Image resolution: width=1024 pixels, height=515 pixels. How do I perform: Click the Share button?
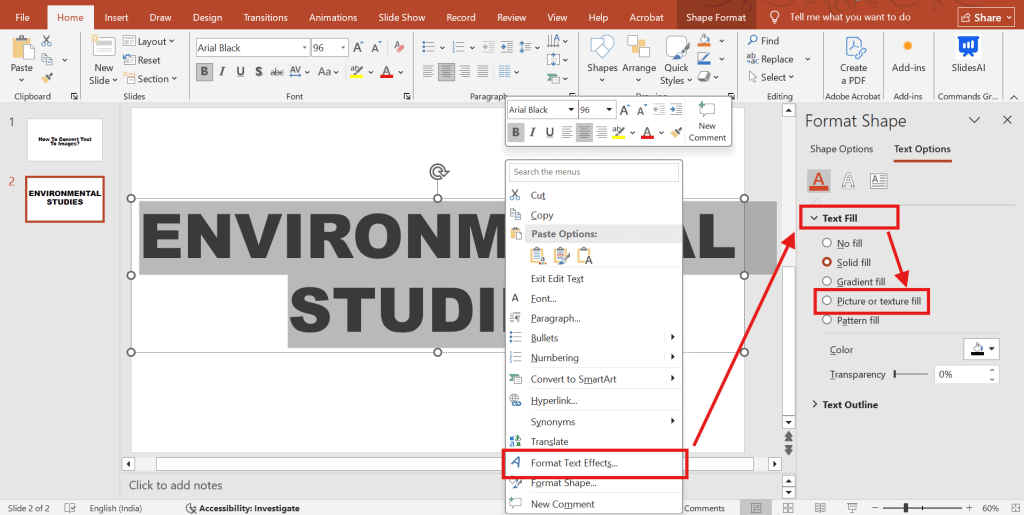[986, 17]
